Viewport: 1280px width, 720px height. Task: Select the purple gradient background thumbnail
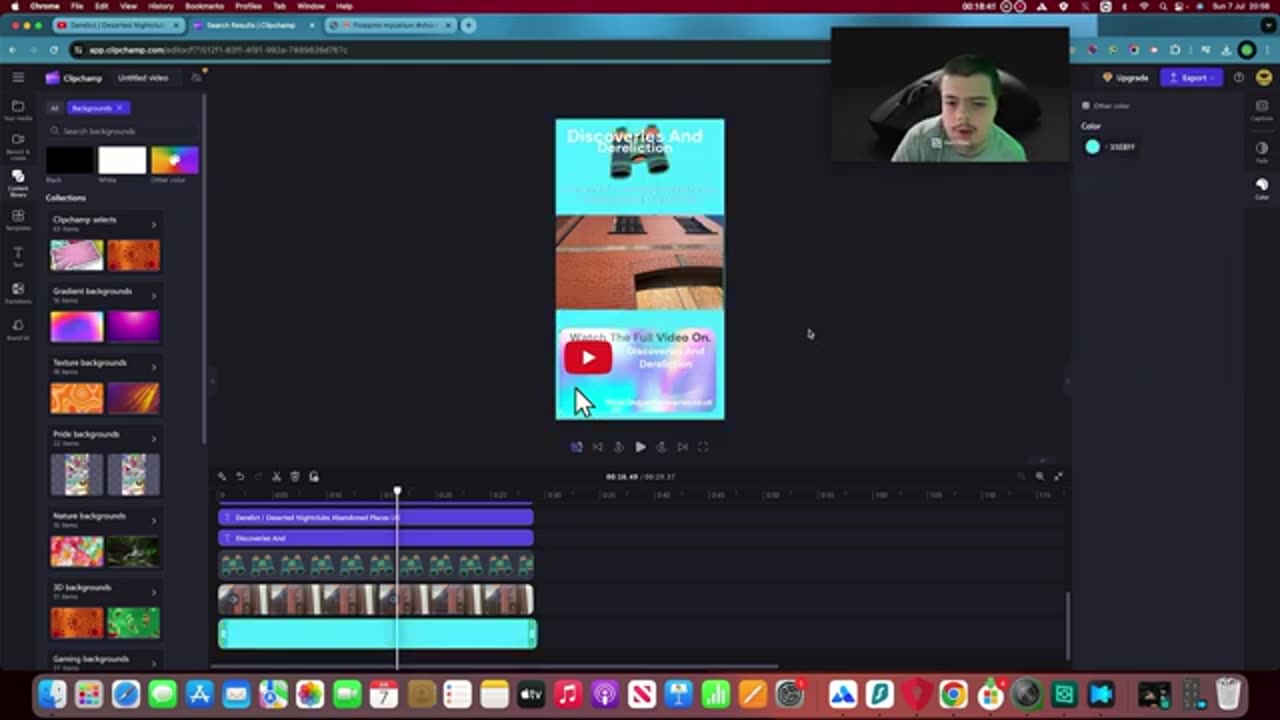click(x=134, y=327)
